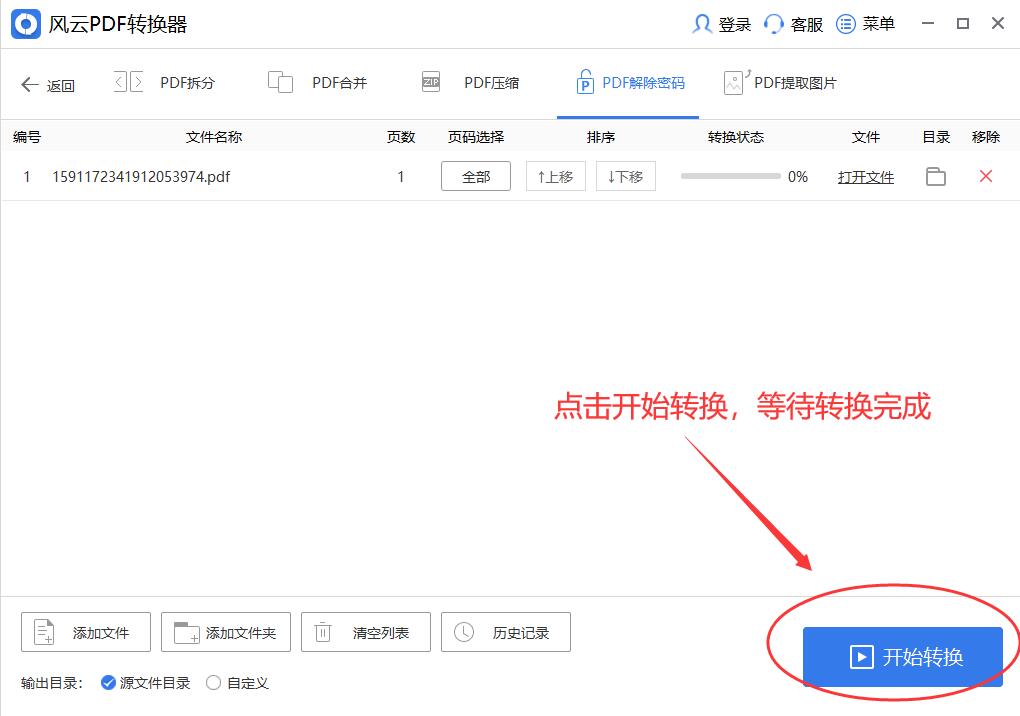Switch to the PDF解除密码 tab
This screenshot has height=716, width=1020.
tap(628, 82)
